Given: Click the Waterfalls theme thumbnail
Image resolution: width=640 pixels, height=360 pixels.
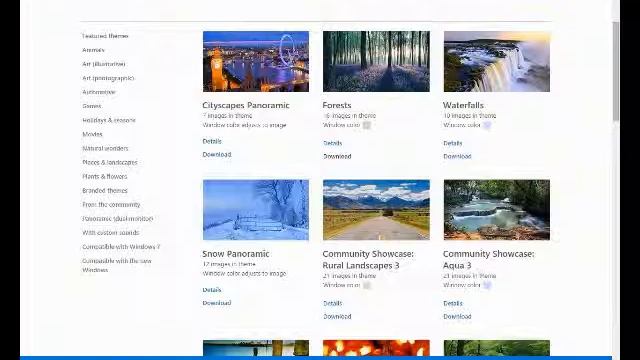Looking at the screenshot, I should coord(497,61).
